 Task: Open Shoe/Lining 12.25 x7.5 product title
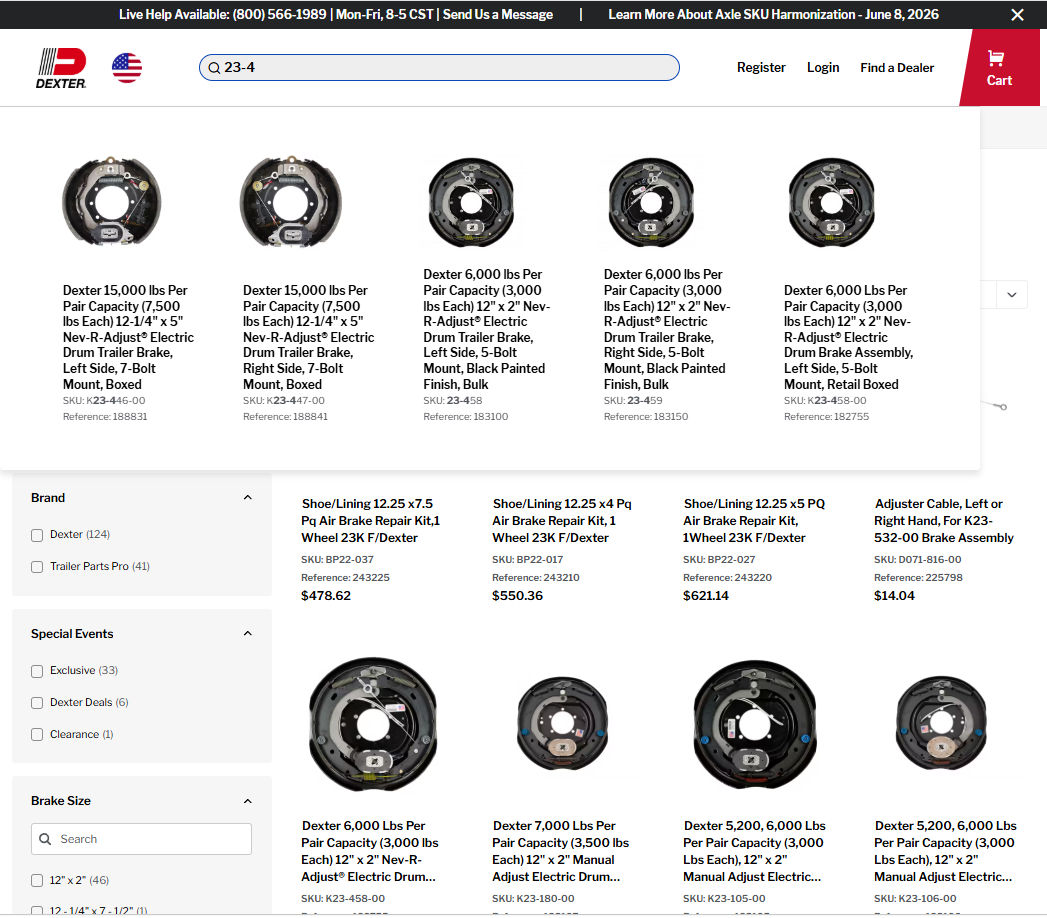[x=371, y=521]
